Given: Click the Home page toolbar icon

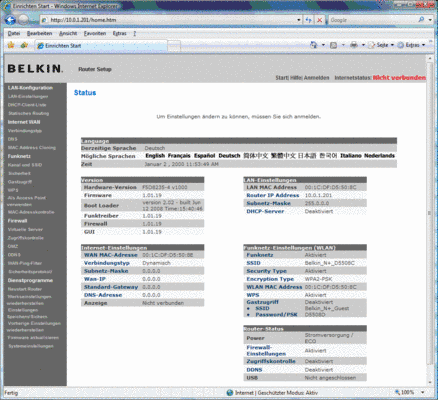Looking at the screenshot, I should (x=314, y=45).
